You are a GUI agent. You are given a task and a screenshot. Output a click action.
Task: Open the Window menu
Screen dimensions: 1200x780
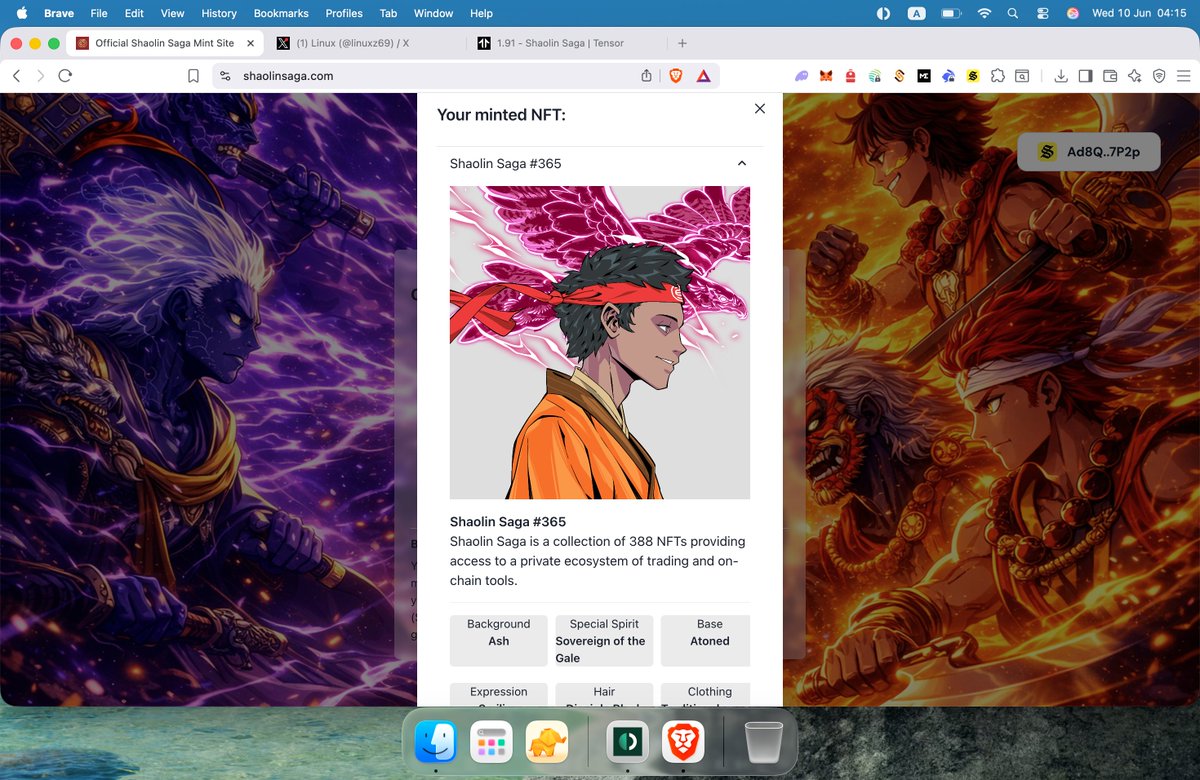[433, 13]
